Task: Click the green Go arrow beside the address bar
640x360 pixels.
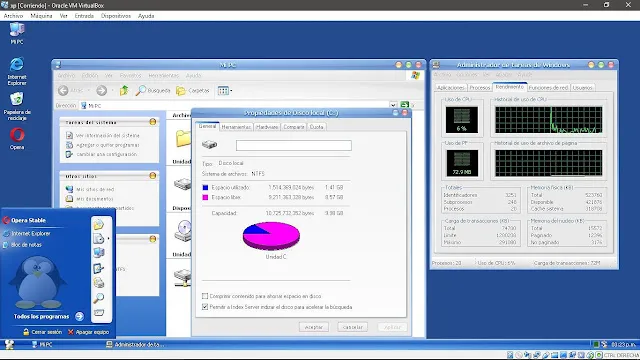Action: pyautogui.click(x=404, y=105)
